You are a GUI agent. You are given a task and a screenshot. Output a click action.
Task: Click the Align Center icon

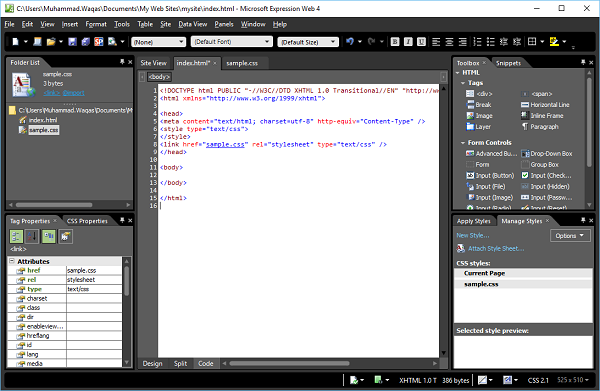click(x=449, y=42)
